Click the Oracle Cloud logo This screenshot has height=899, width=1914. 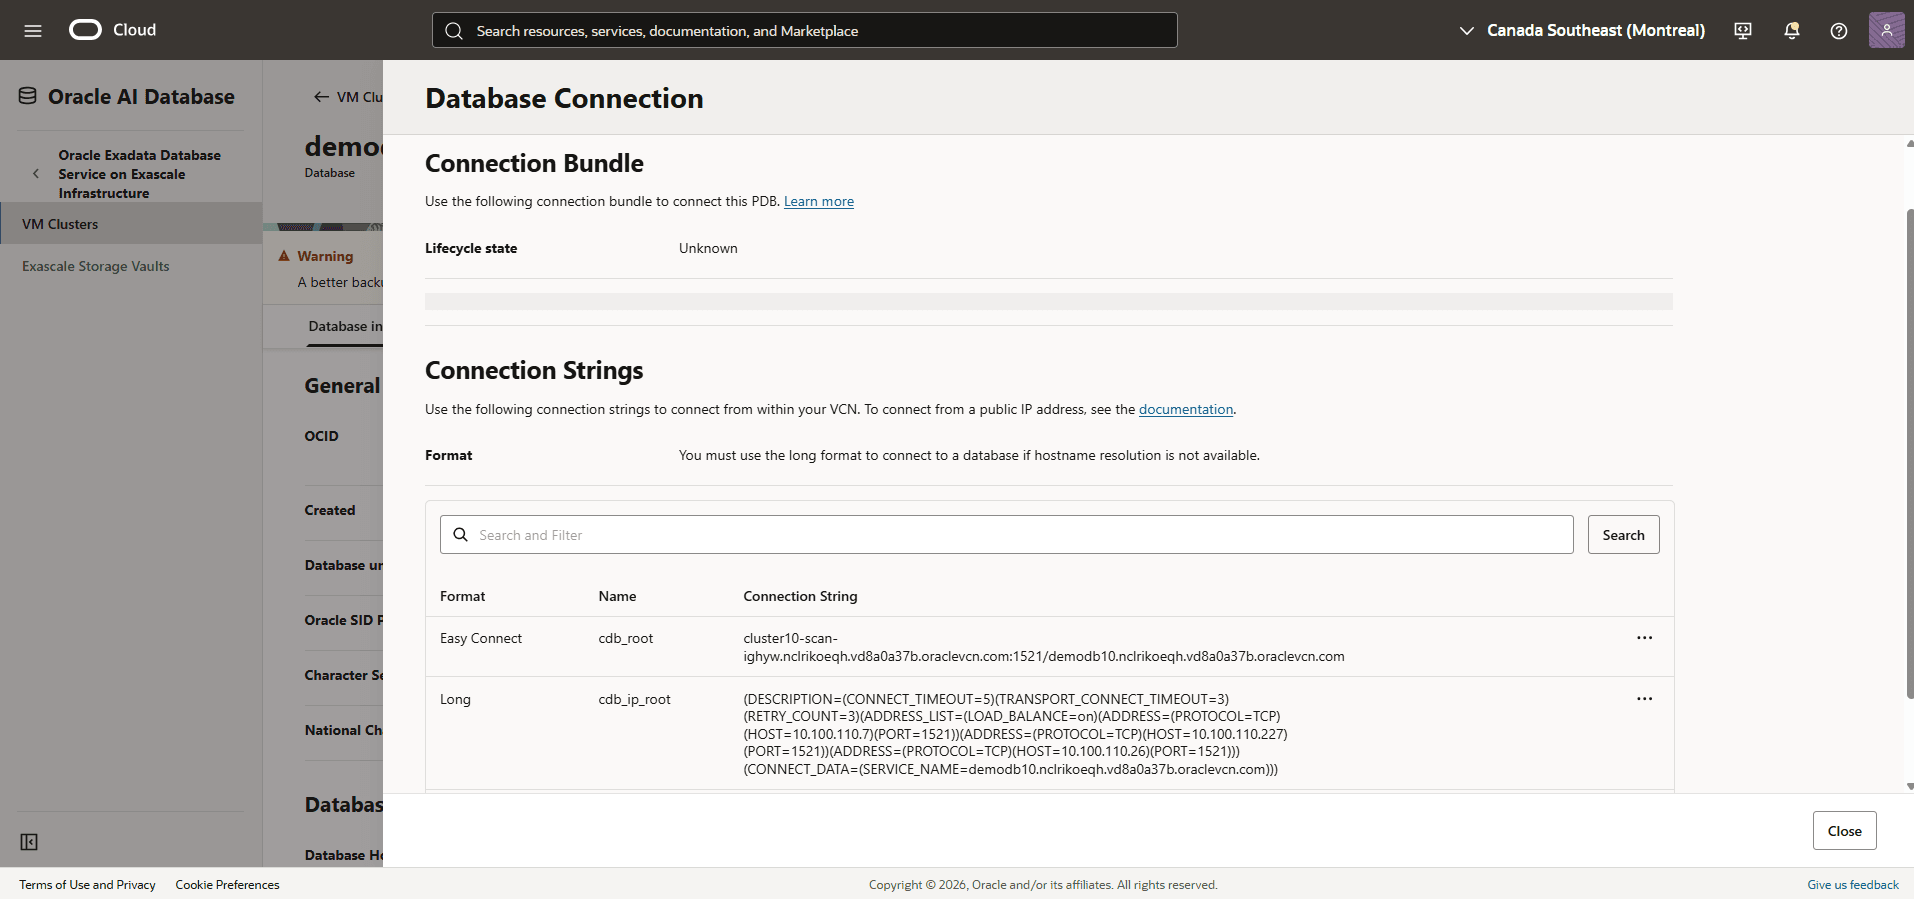pos(112,30)
